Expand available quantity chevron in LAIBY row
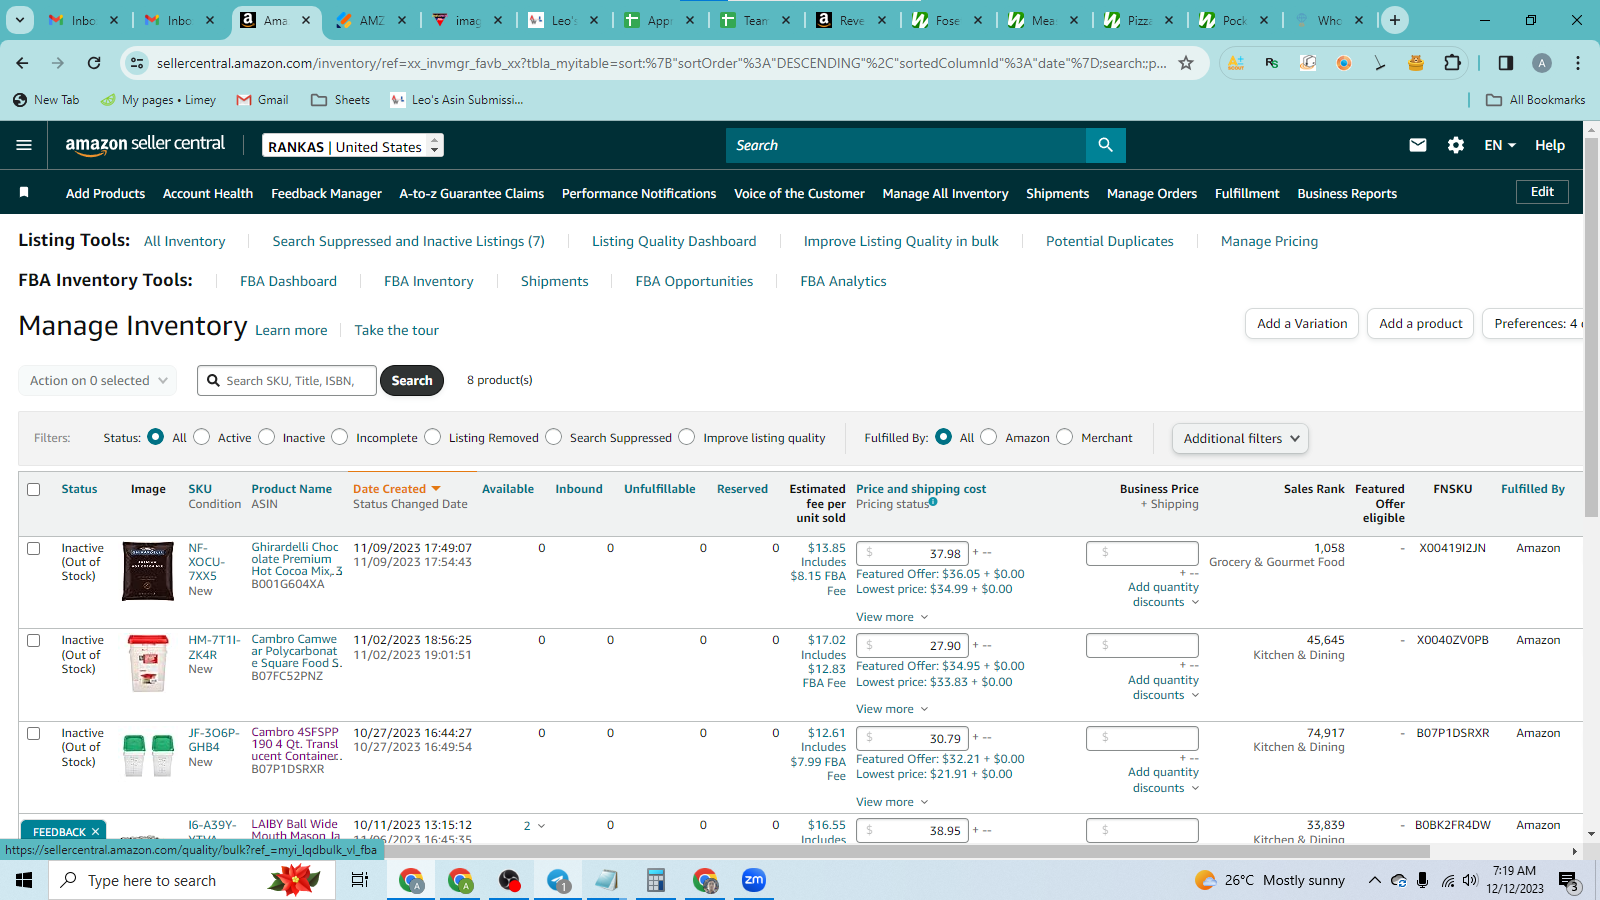Screen dimensions: 1600x900 [542, 826]
